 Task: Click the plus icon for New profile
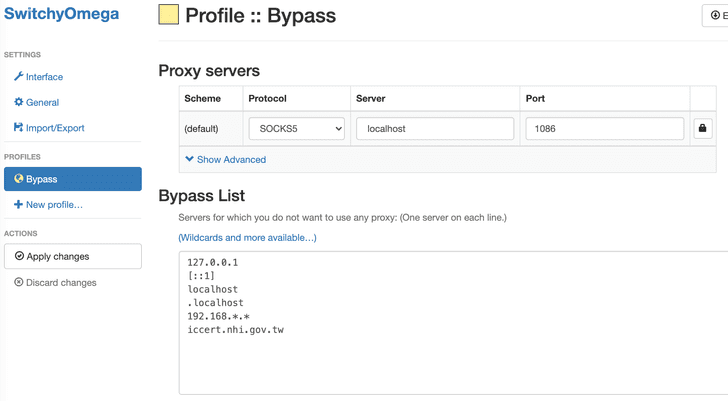coord(18,205)
